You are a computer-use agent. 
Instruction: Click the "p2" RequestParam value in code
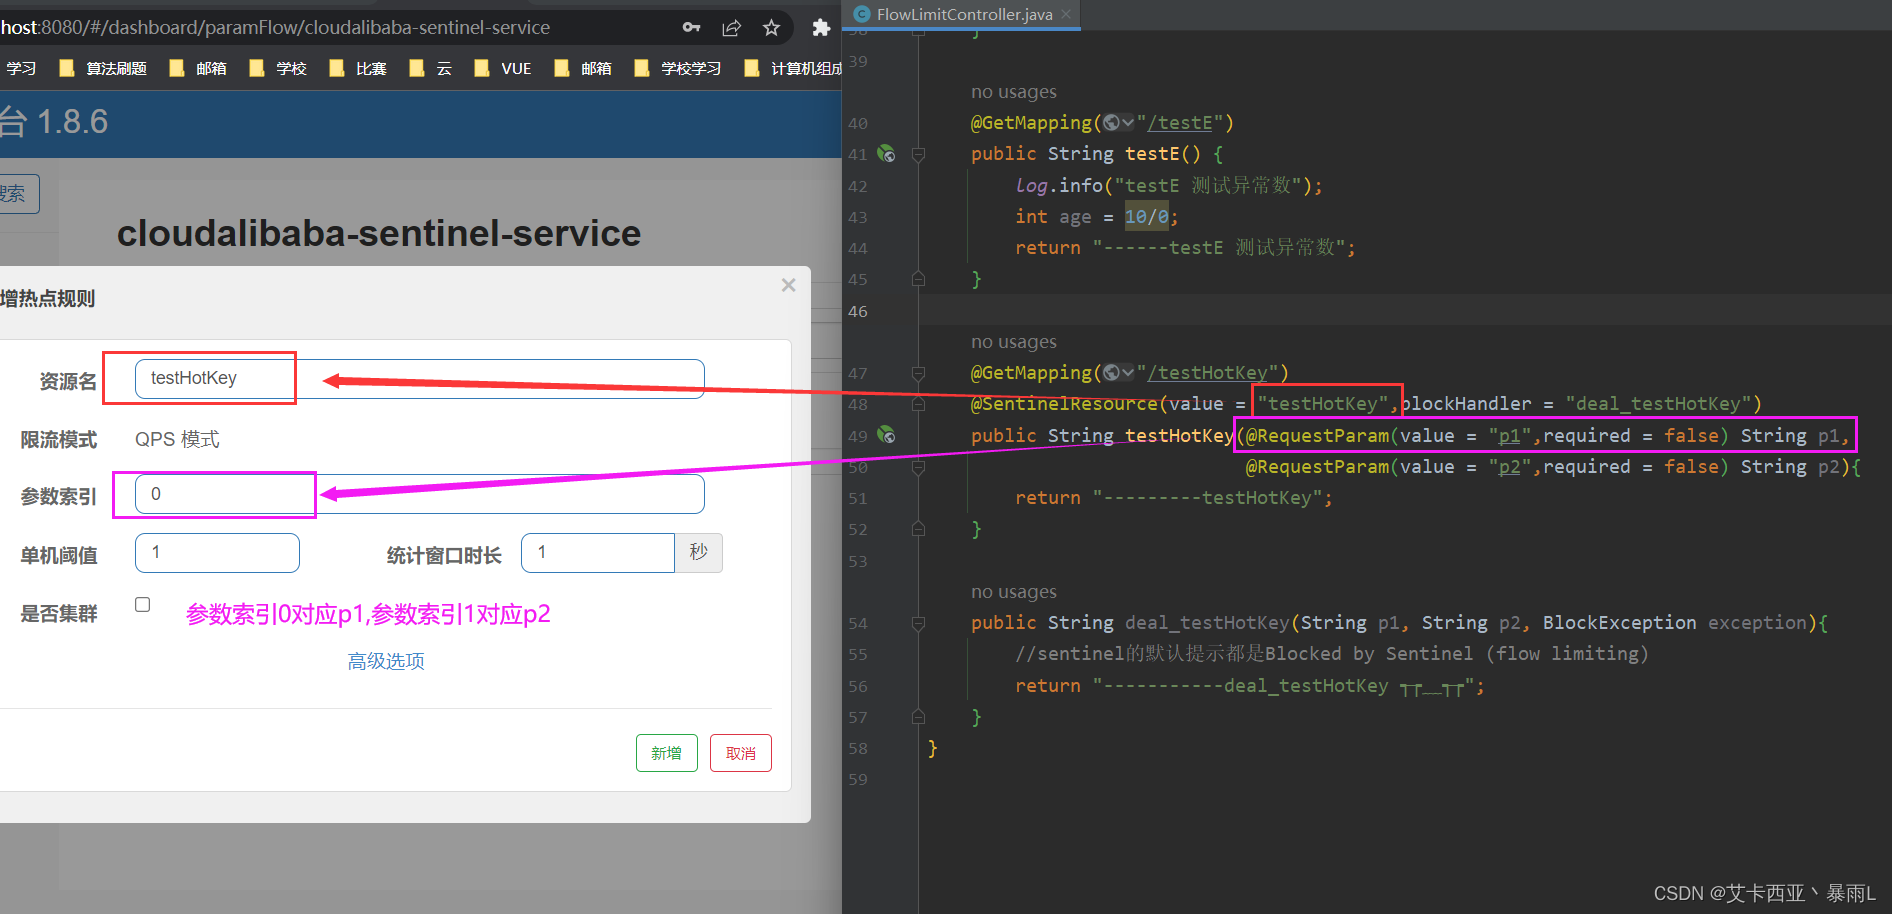[1509, 467]
